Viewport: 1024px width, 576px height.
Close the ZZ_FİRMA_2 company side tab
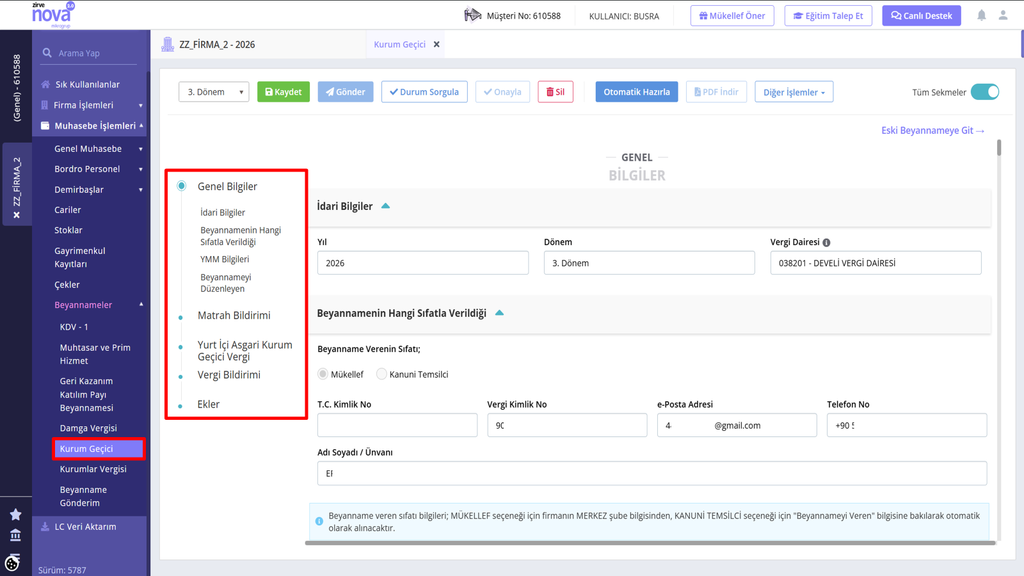[16, 215]
